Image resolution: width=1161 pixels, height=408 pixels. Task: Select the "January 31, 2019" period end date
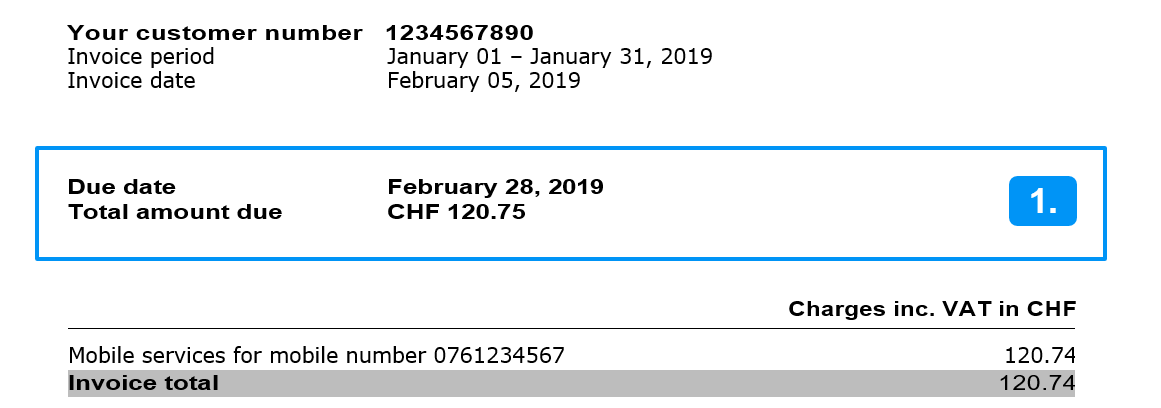point(619,57)
